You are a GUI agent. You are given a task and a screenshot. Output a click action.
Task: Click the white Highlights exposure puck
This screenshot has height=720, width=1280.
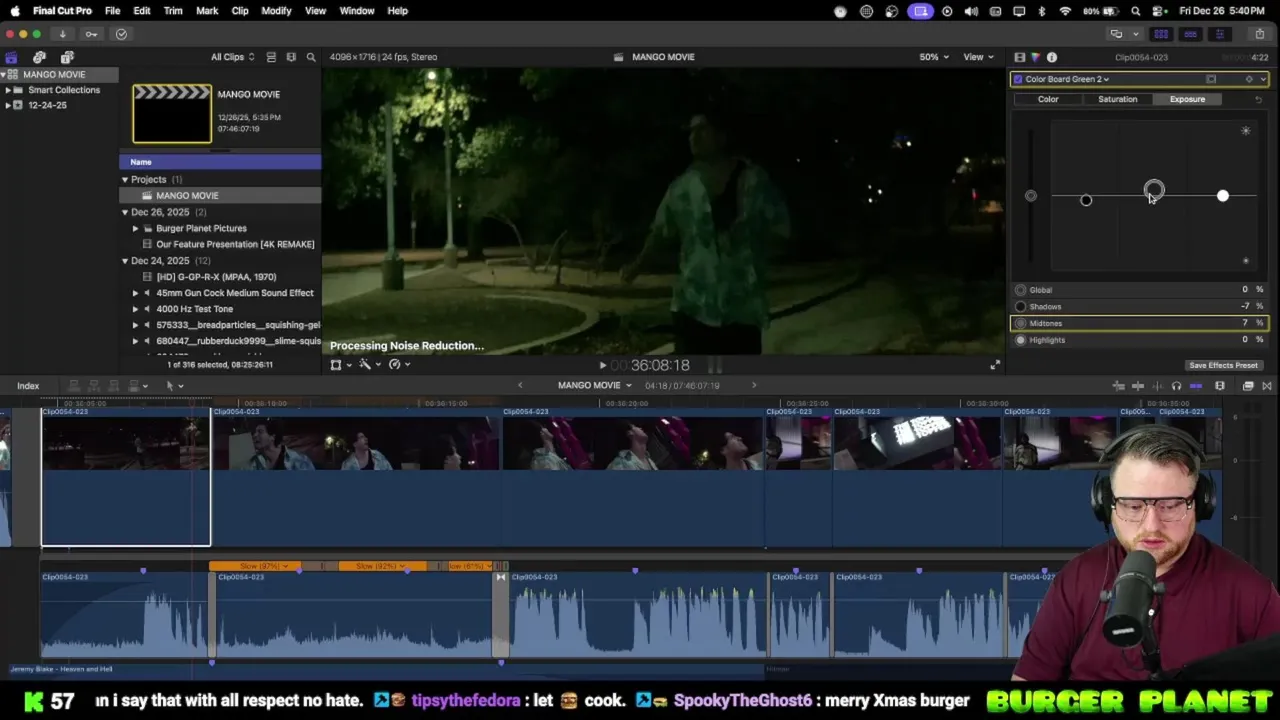click(x=1222, y=196)
